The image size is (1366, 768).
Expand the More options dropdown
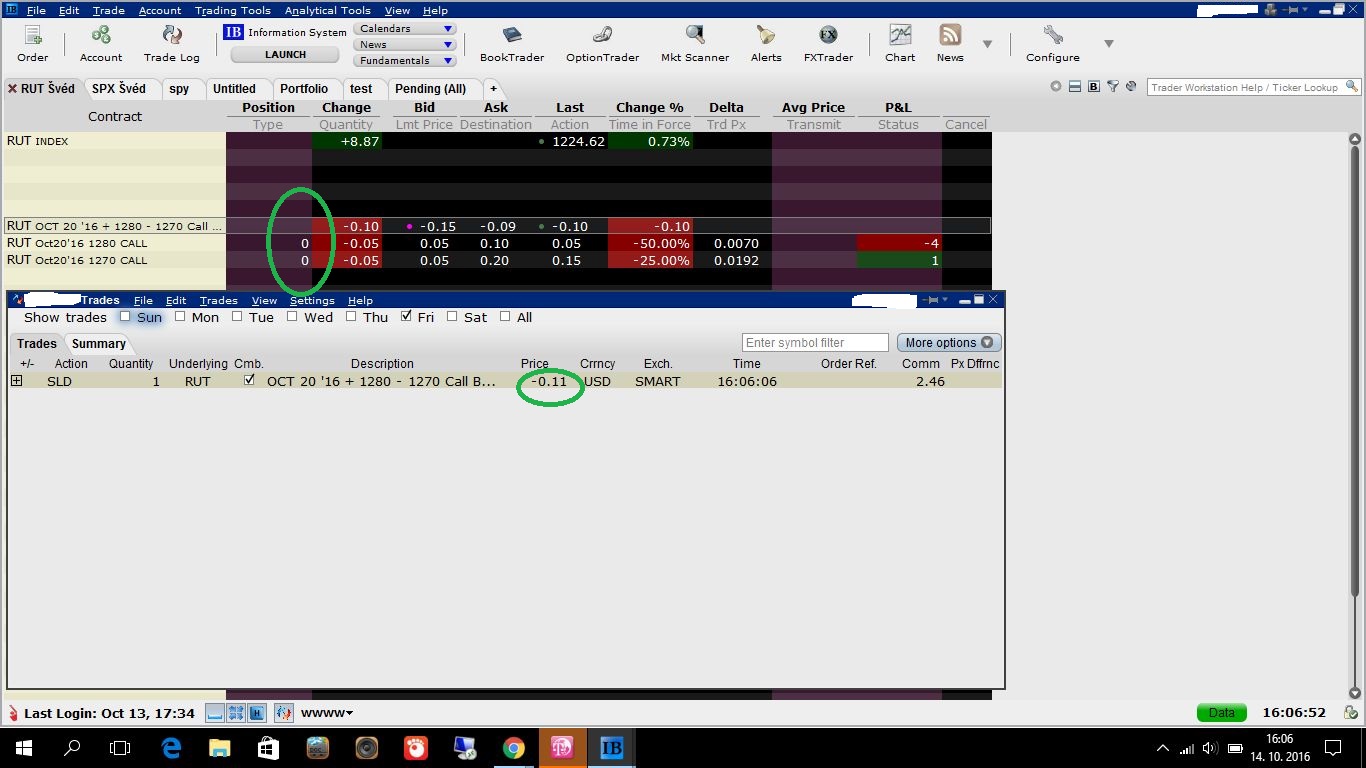pyautogui.click(x=949, y=342)
